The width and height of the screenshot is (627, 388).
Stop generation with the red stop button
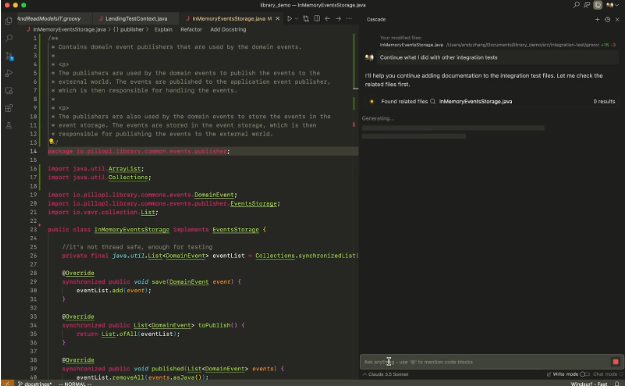coord(616,363)
